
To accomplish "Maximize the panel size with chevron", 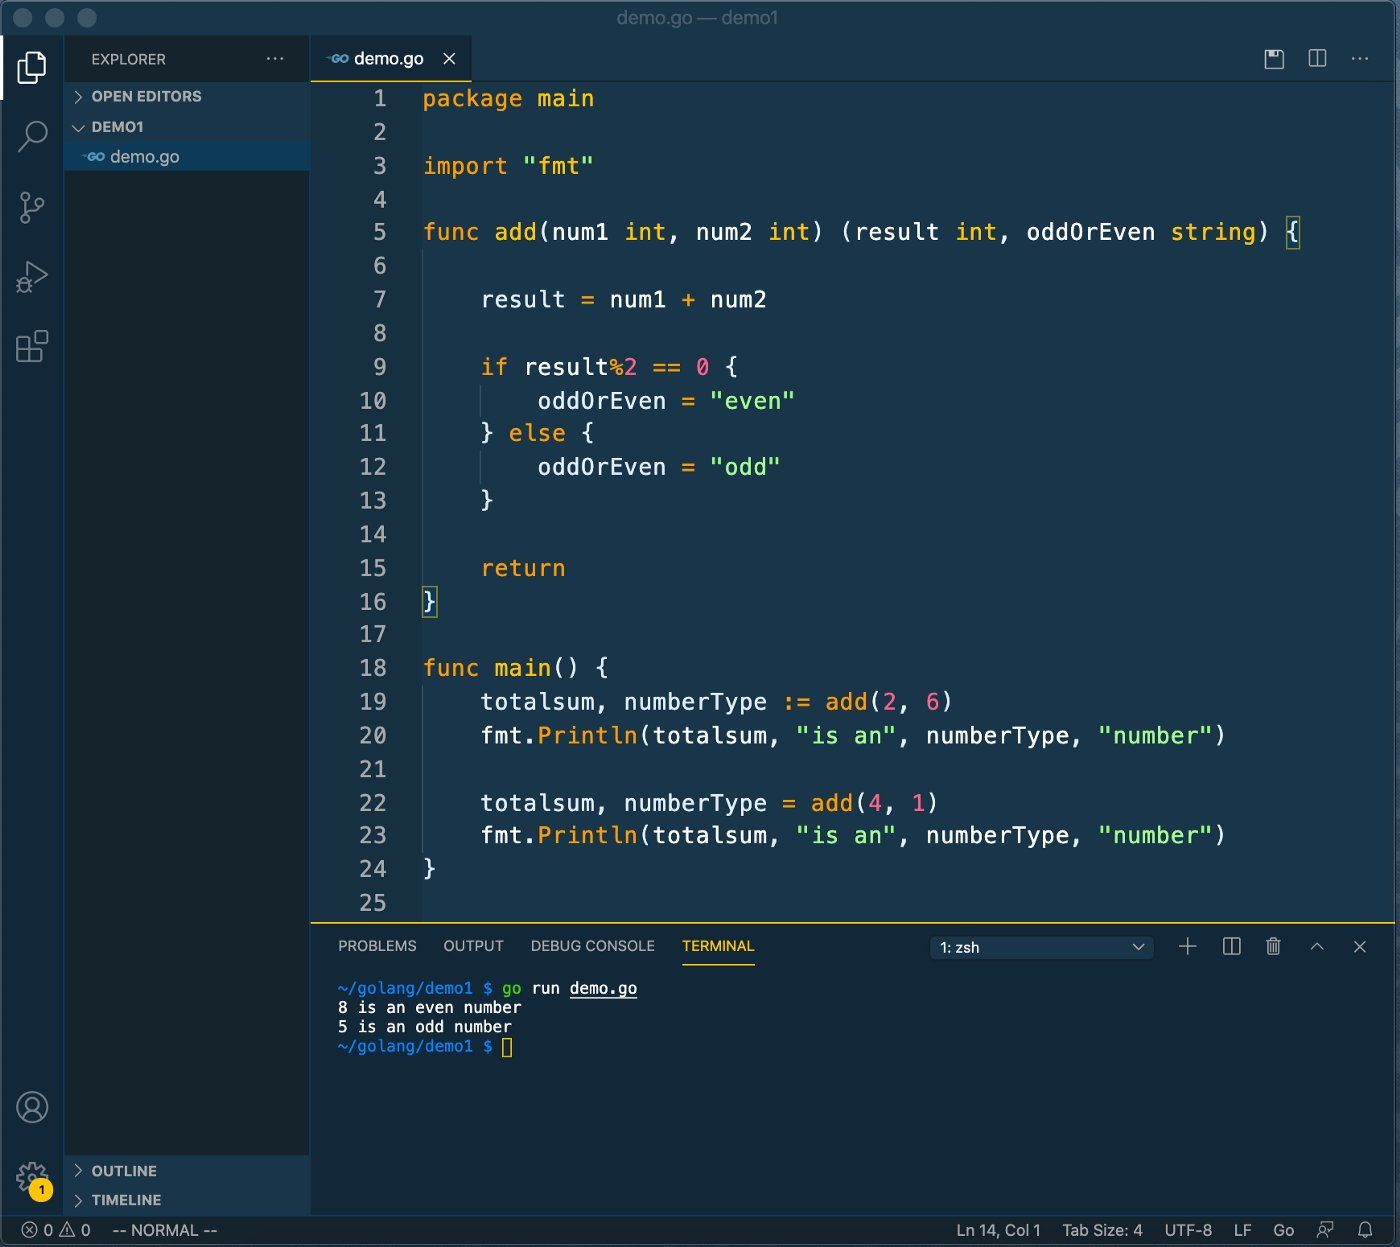I will (1317, 946).
